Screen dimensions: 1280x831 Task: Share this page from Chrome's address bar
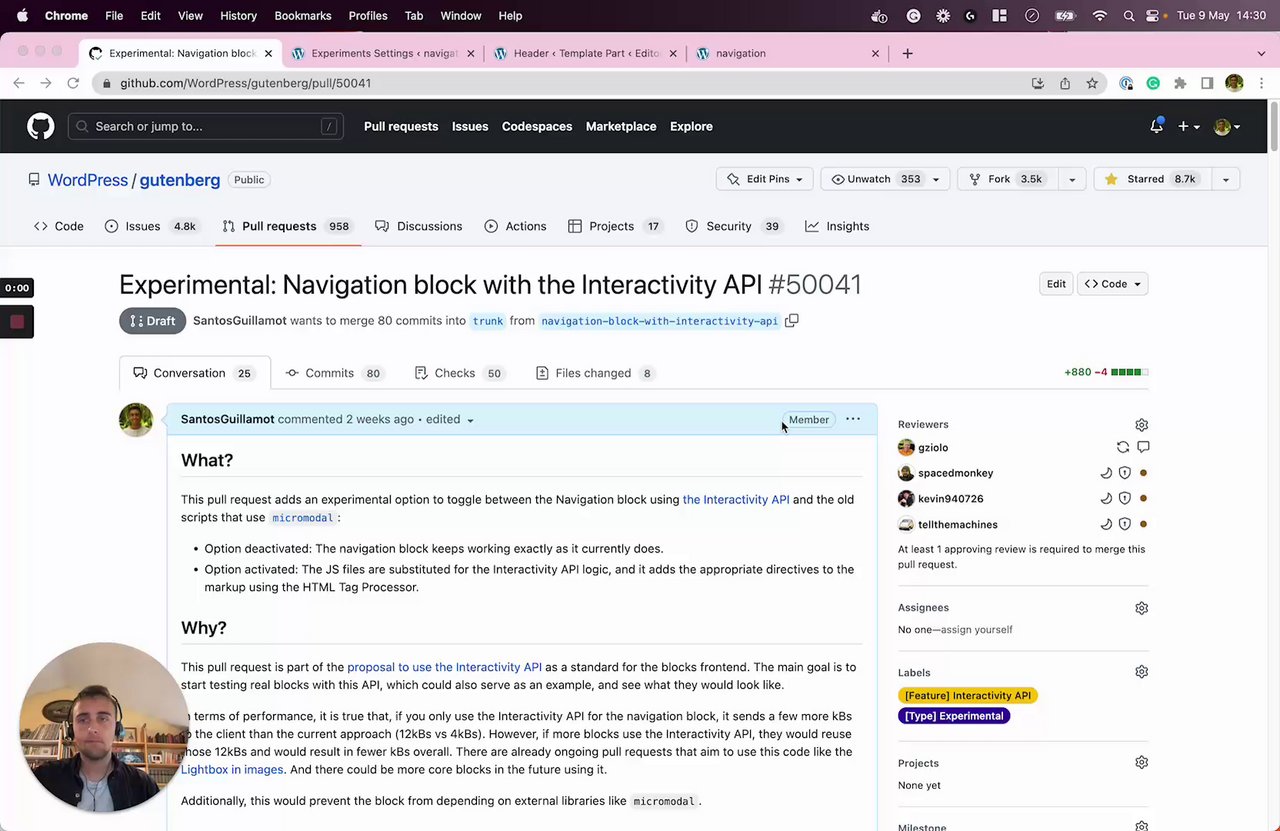point(1065,83)
